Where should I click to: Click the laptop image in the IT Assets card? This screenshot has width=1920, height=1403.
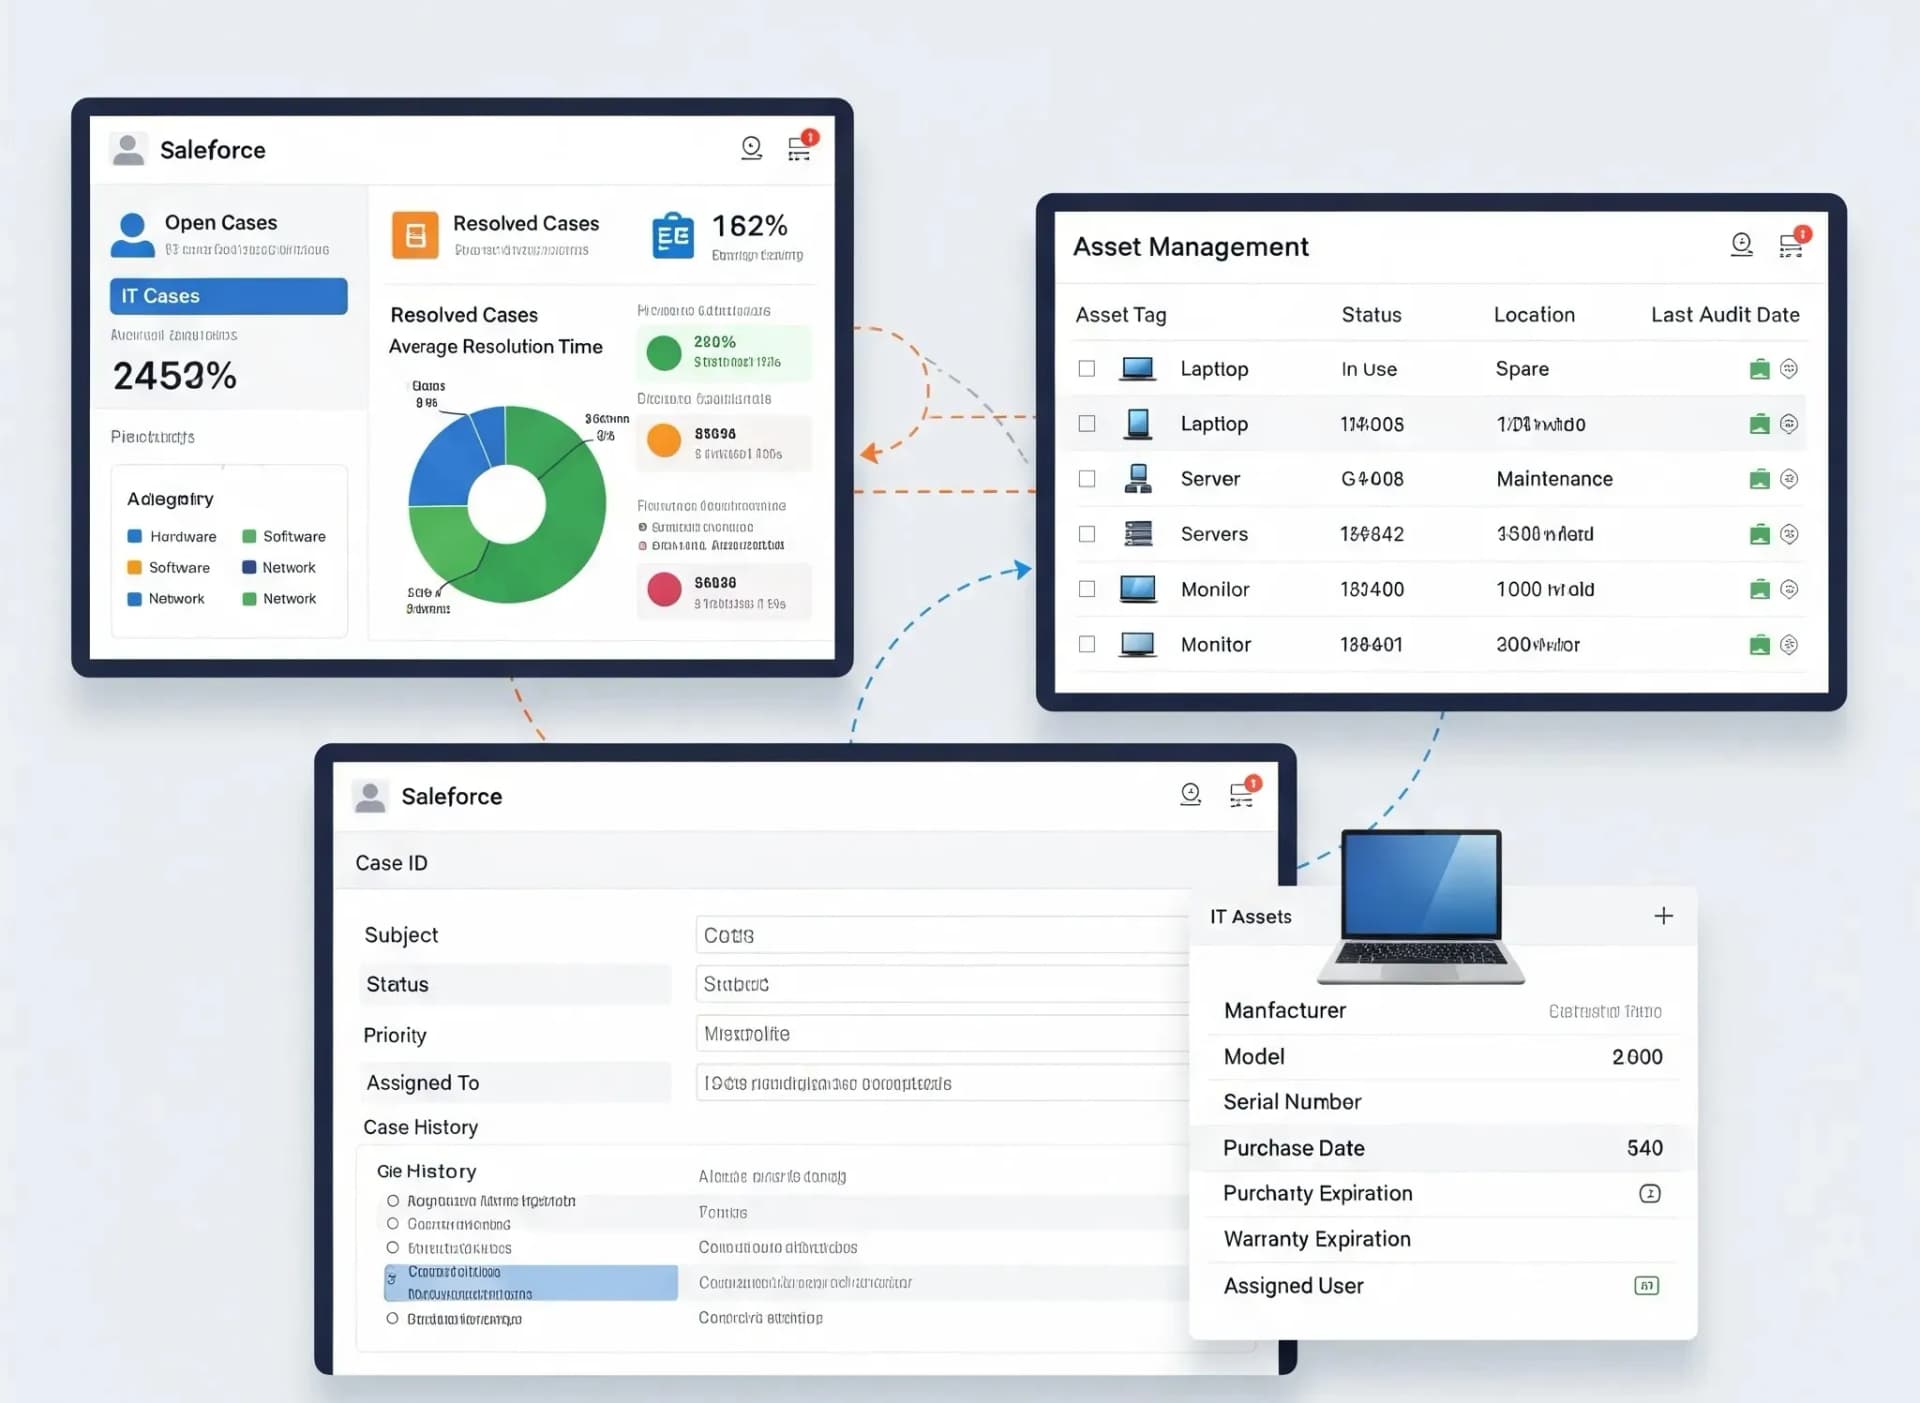[1419, 908]
